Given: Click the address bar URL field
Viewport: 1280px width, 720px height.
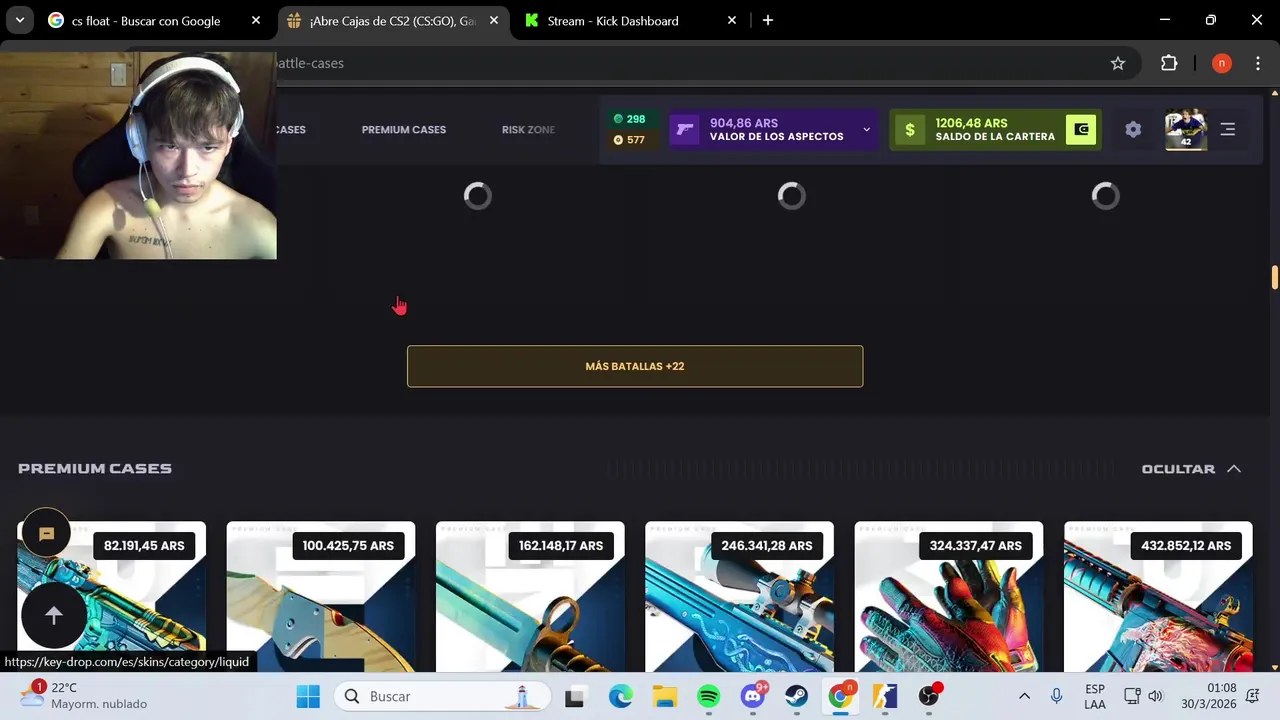Looking at the screenshot, I should 690,63.
